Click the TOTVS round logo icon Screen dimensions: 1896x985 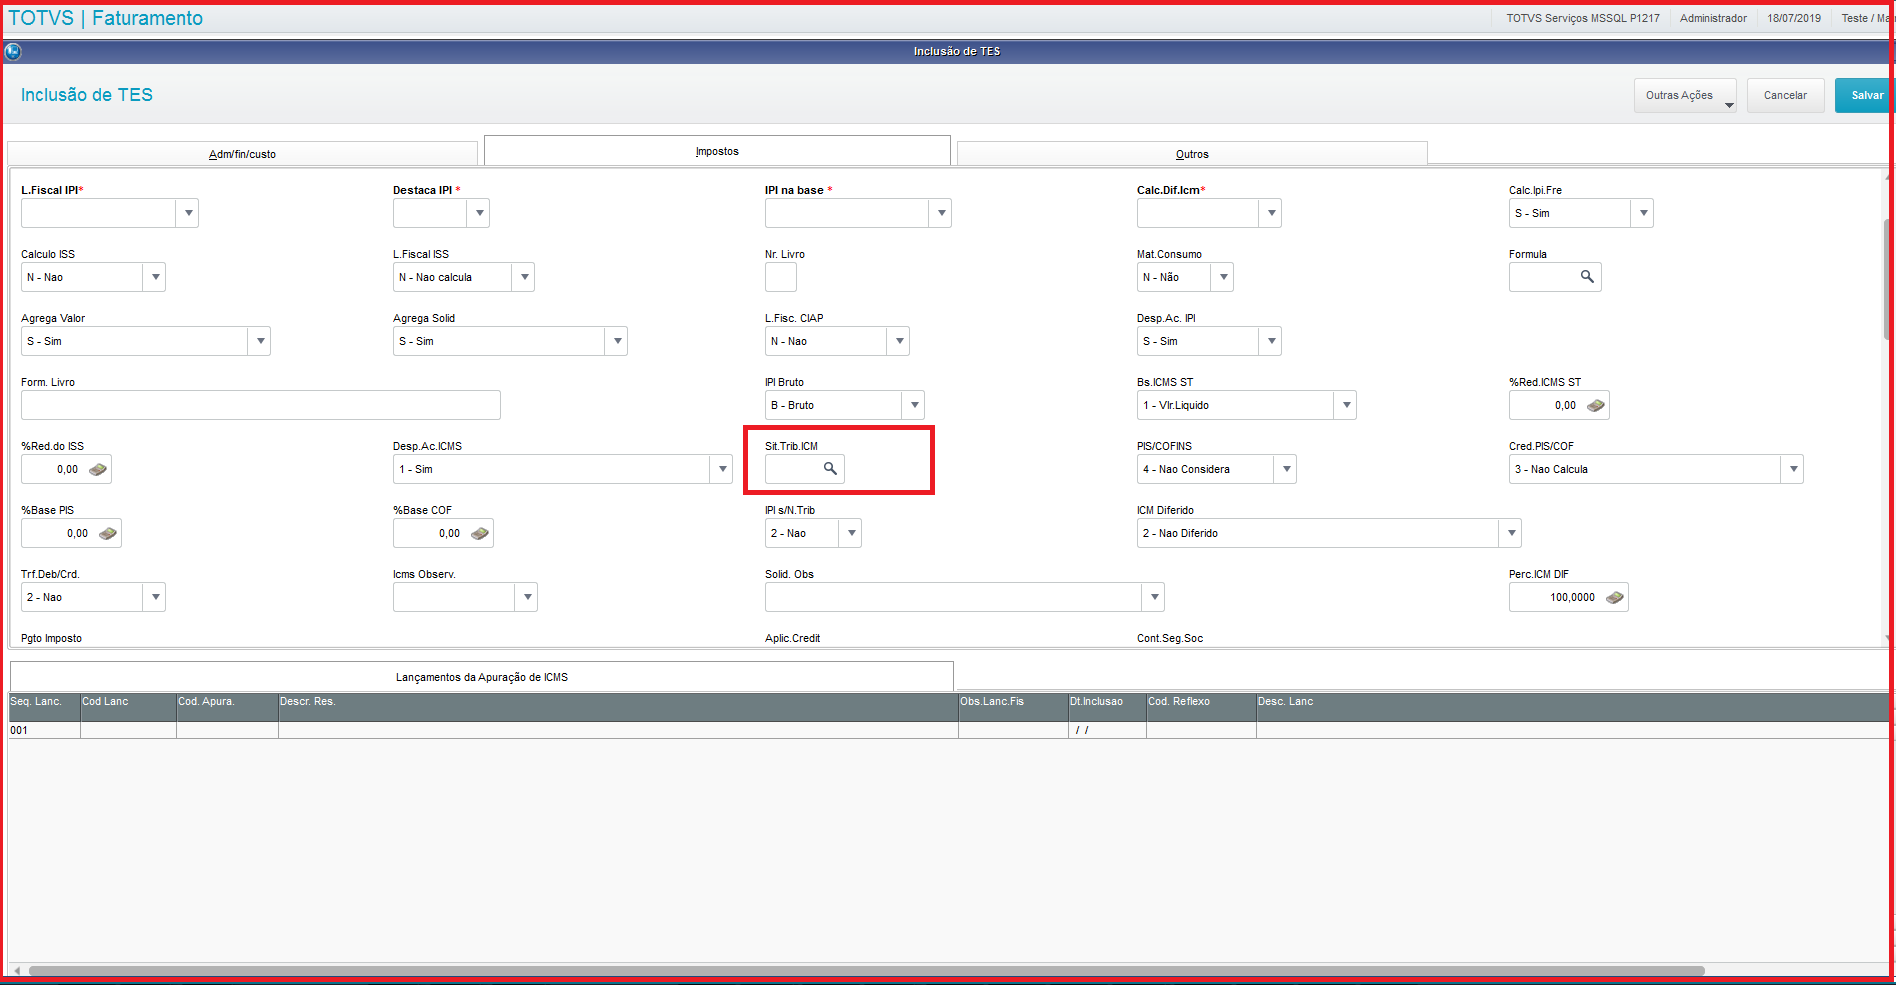pyautogui.click(x=13, y=51)
